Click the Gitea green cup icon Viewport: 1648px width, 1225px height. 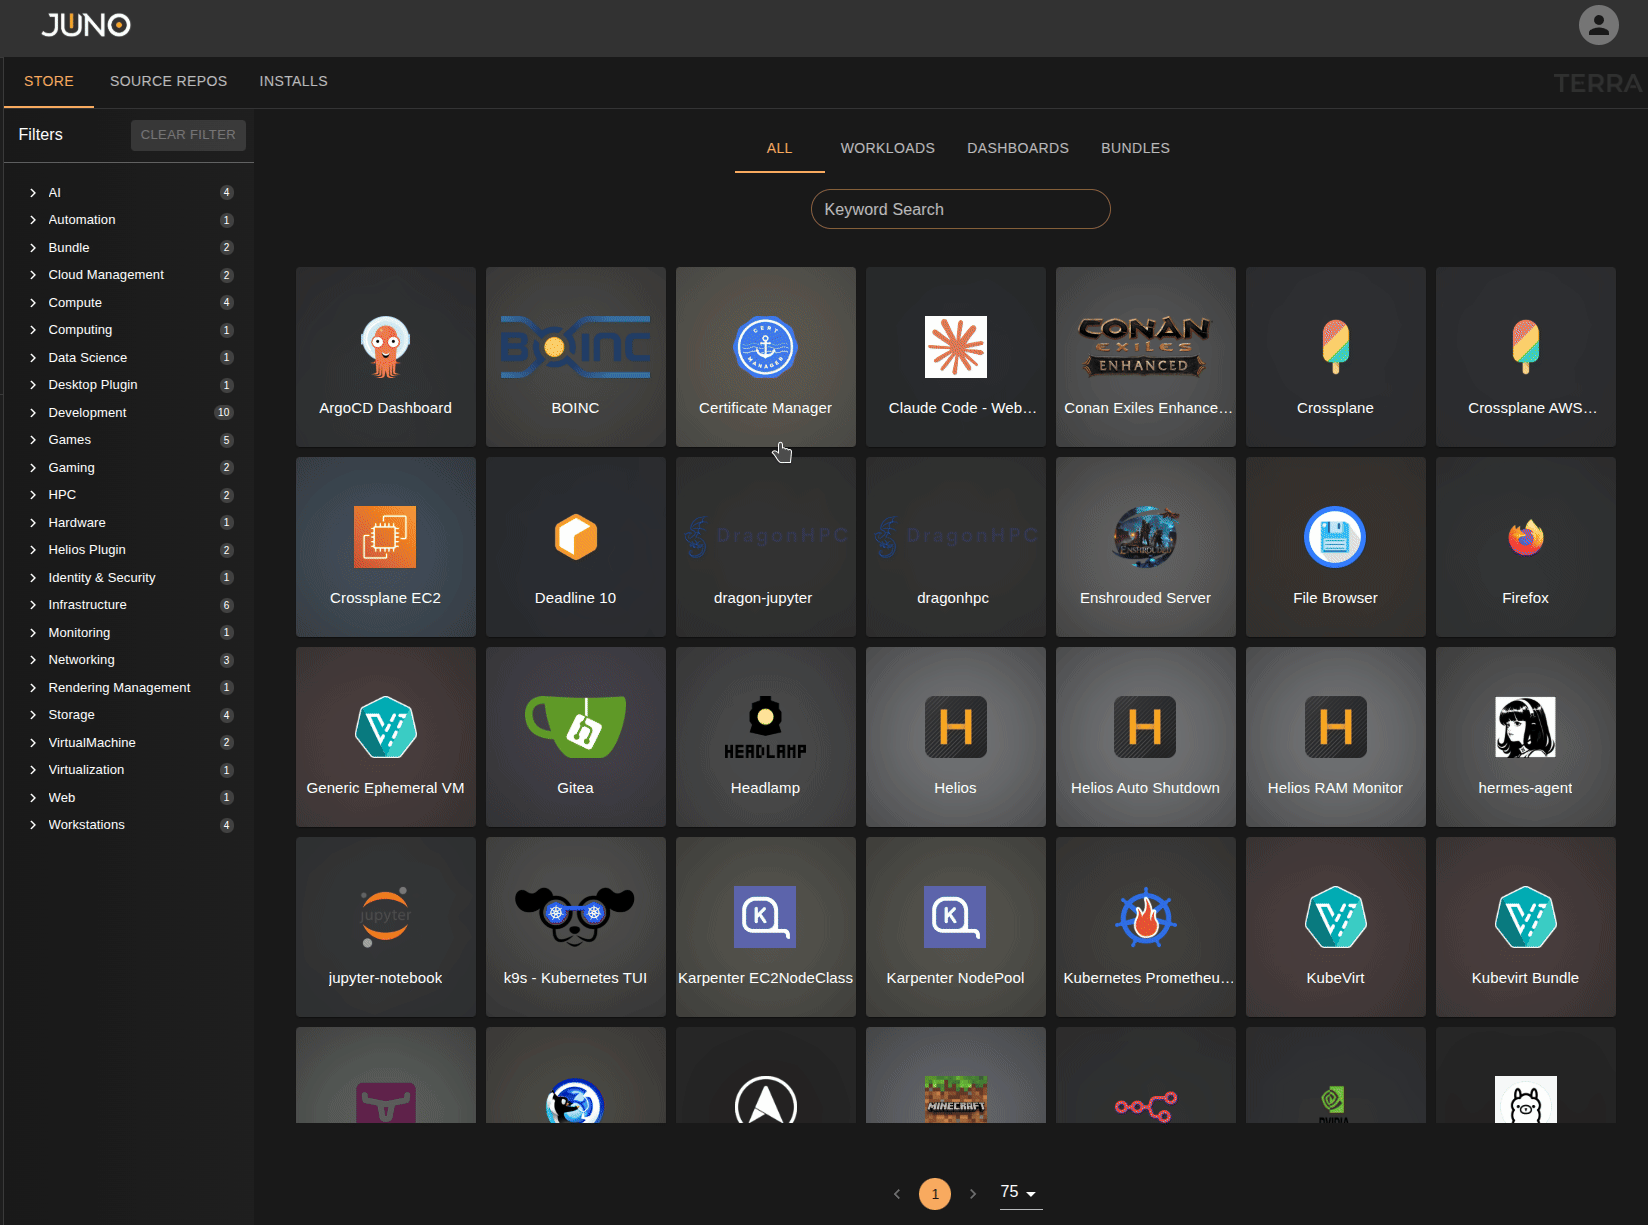coord(575,727)
